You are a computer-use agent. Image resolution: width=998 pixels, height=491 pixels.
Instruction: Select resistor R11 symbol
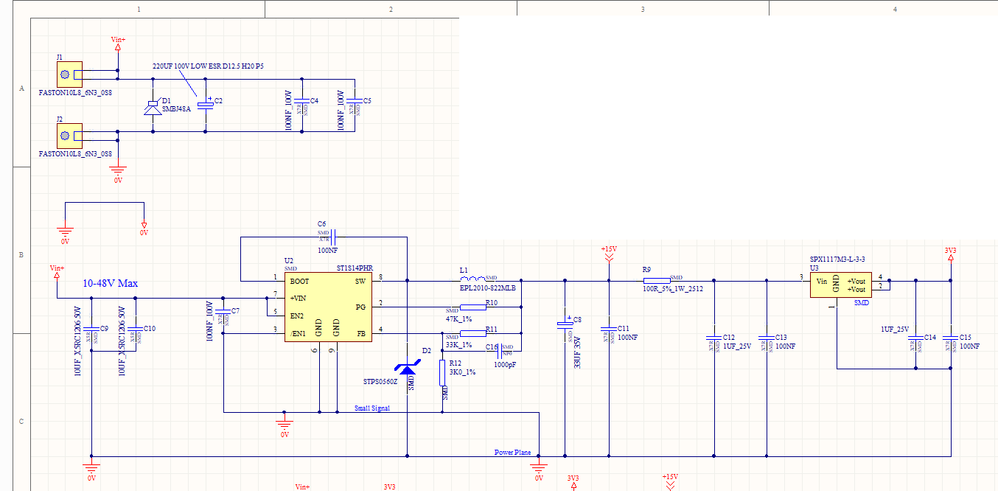474,333
